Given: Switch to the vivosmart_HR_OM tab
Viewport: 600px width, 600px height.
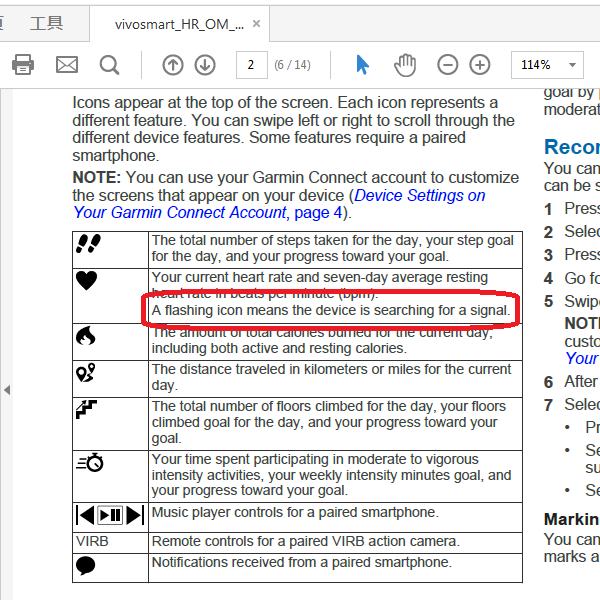Looking at the screenshot, I should click(x=179, y=24).
